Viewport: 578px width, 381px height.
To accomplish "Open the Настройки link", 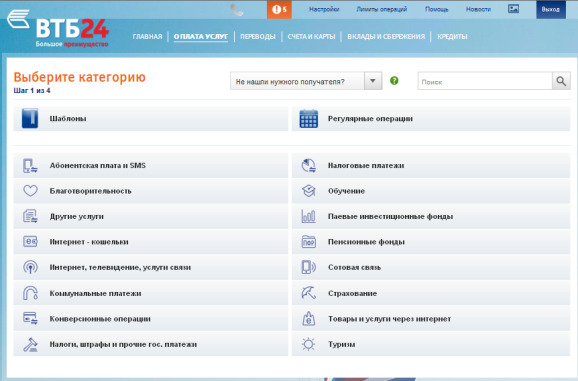I will pyautogui.click(x=324, y=9).
